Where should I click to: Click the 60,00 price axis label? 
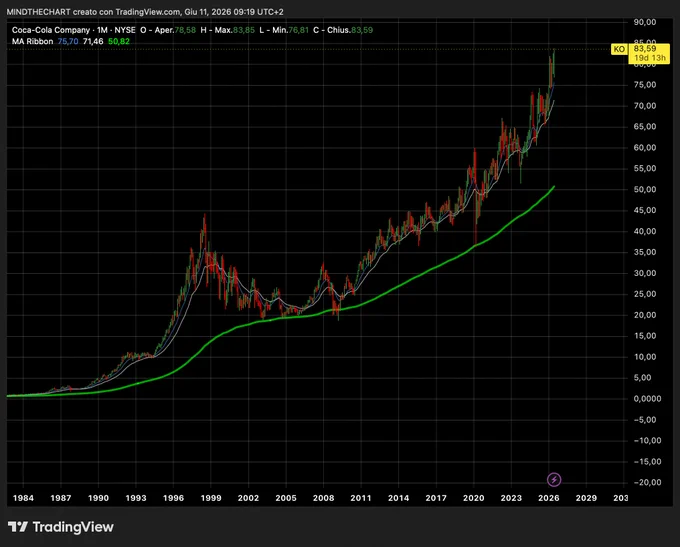pyautogui.click(x=645, y=148)
